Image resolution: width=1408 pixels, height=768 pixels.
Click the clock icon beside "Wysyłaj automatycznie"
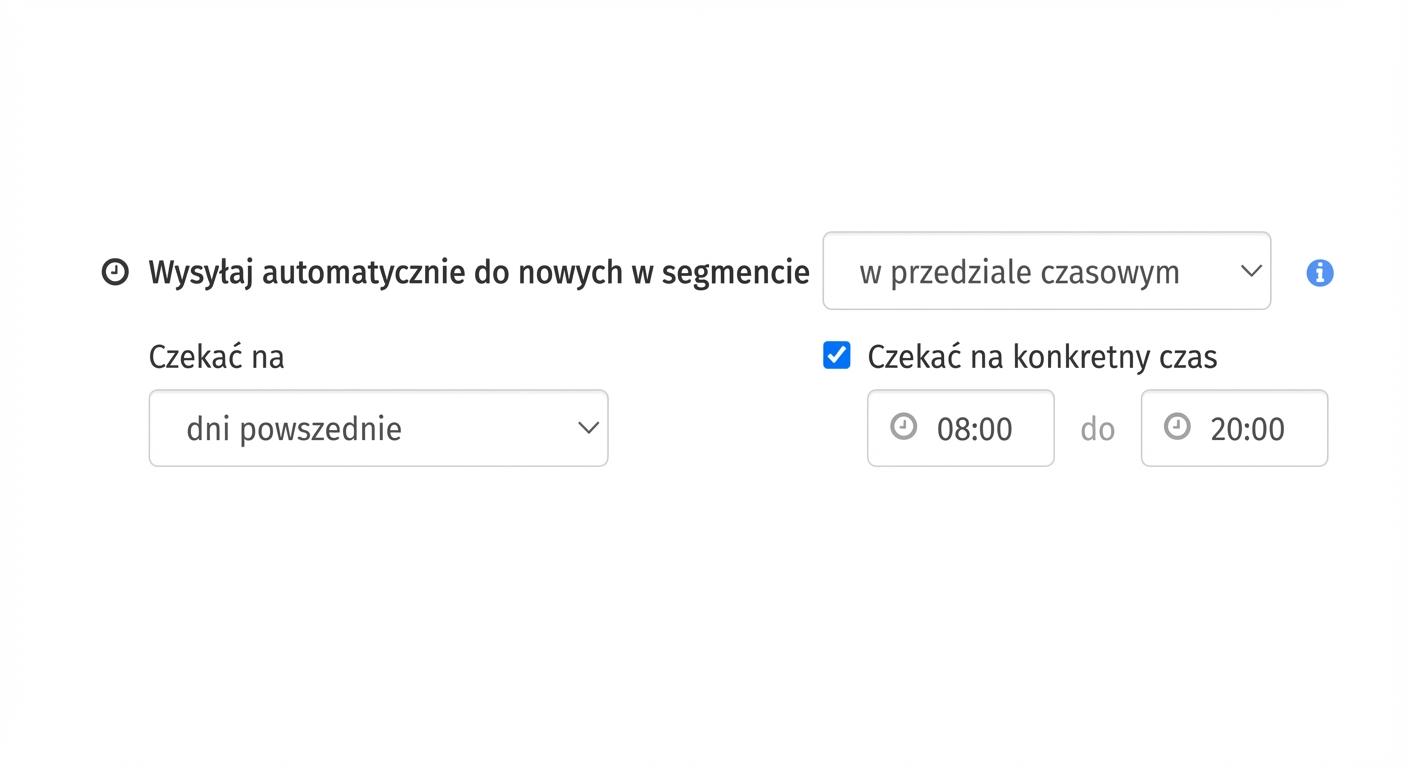pyautogui.click(x=115, y=272)
